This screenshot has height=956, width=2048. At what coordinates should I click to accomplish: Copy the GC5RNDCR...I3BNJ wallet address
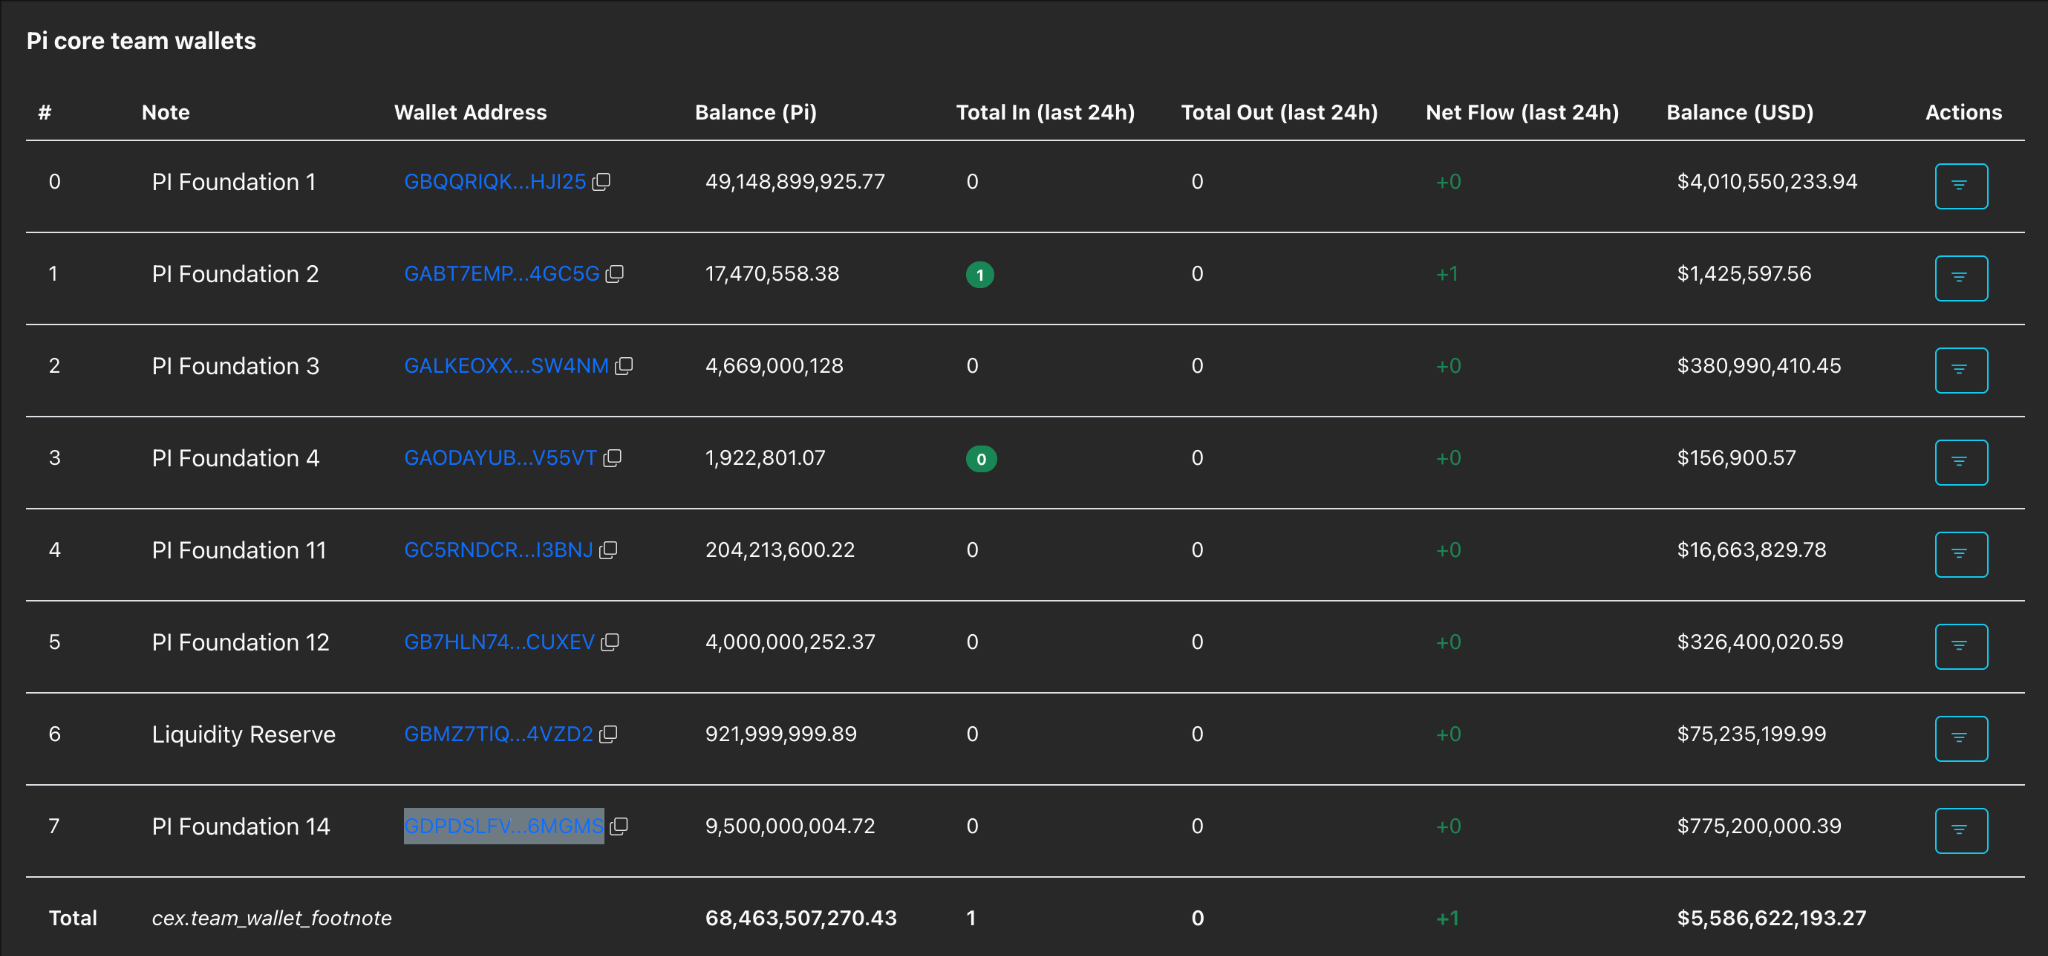(x=608, y=550)
